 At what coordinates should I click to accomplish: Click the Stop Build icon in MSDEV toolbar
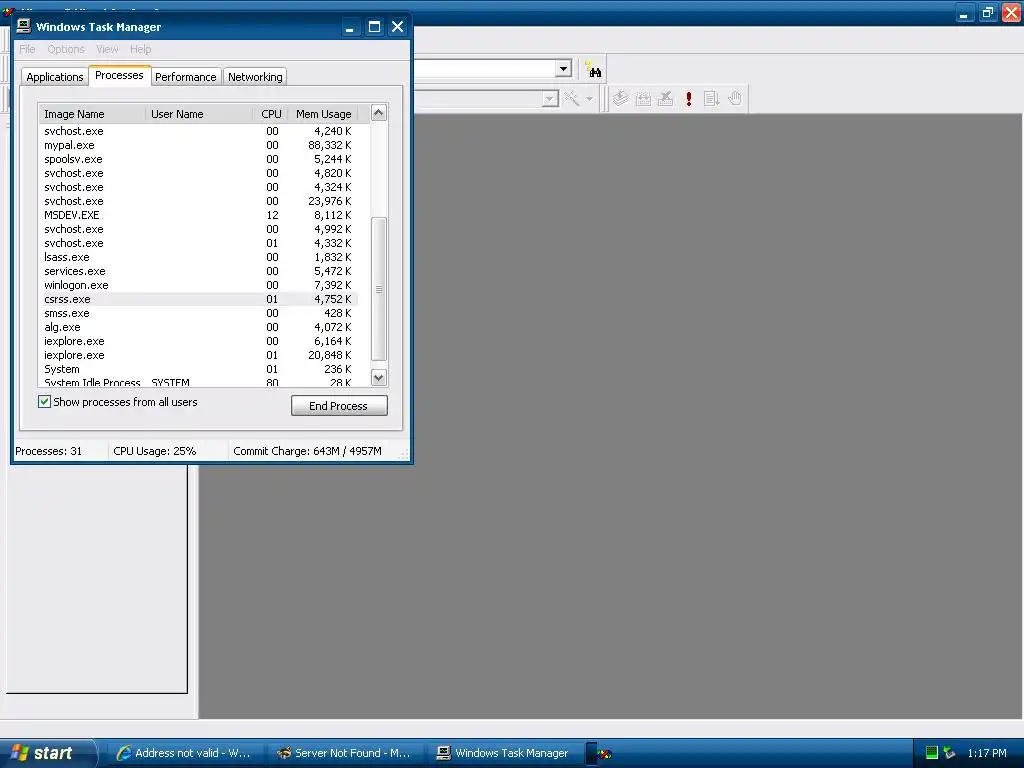[665, 99]
